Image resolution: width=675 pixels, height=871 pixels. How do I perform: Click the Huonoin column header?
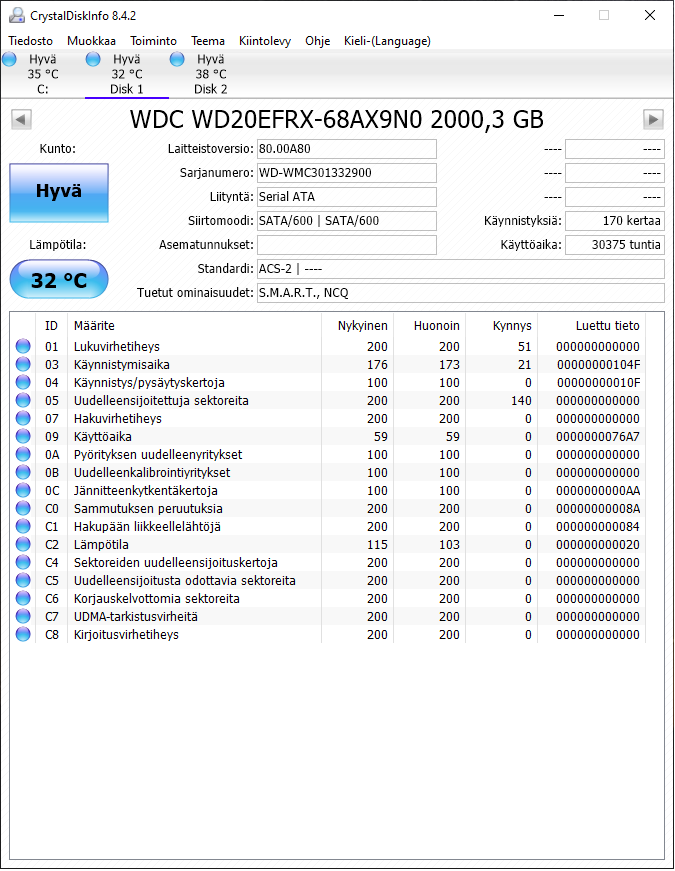429,326
